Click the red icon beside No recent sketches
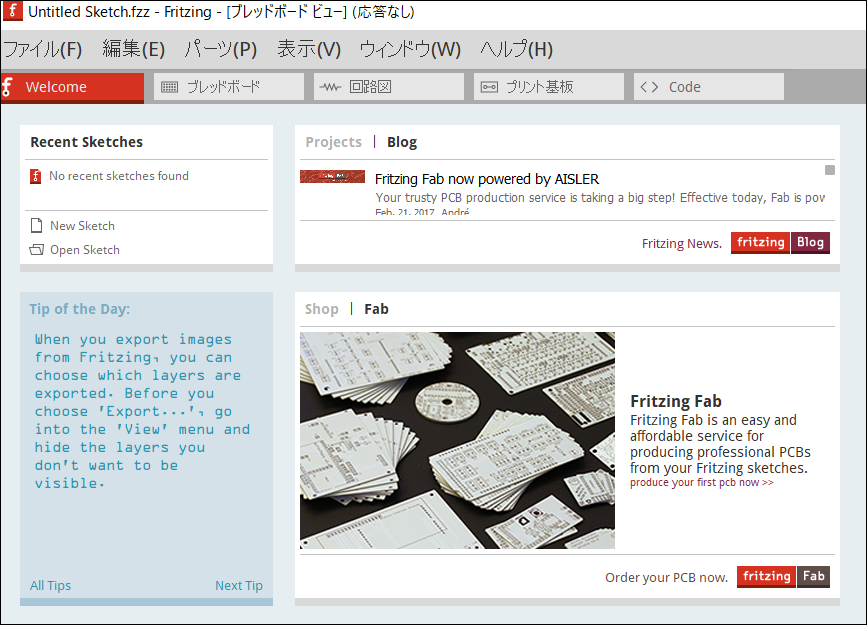The image size is (867, 625). pyautogui.click(x=35, y=176)
